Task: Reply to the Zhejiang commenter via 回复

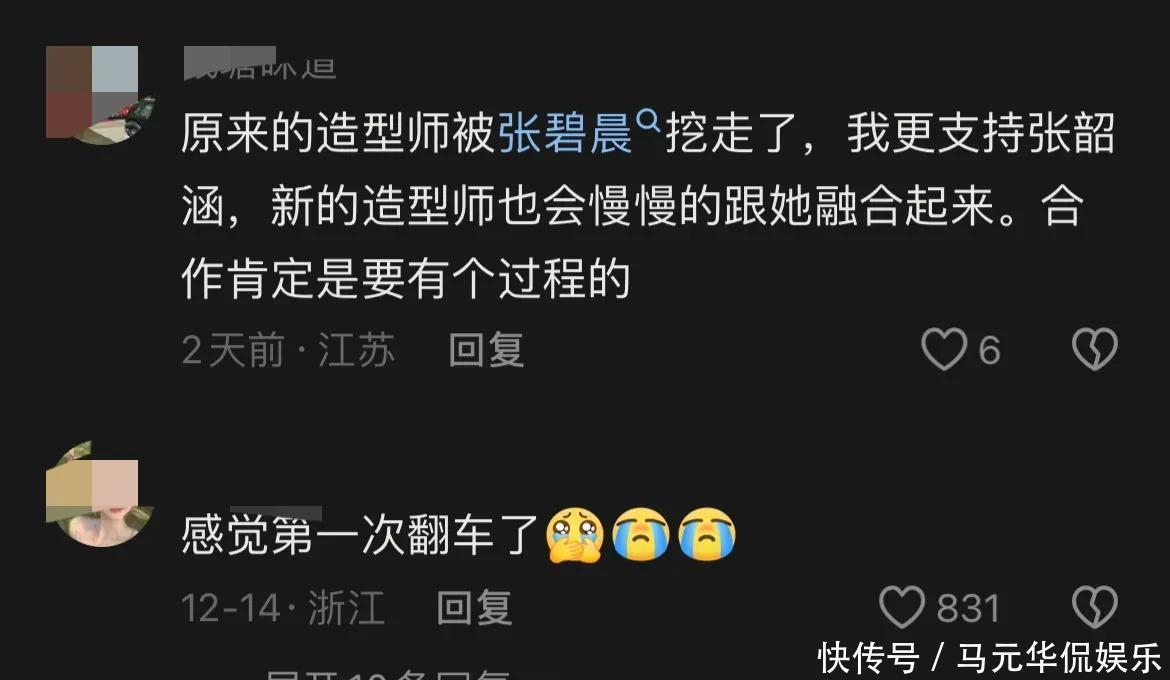Action: [x=475, y=608]
